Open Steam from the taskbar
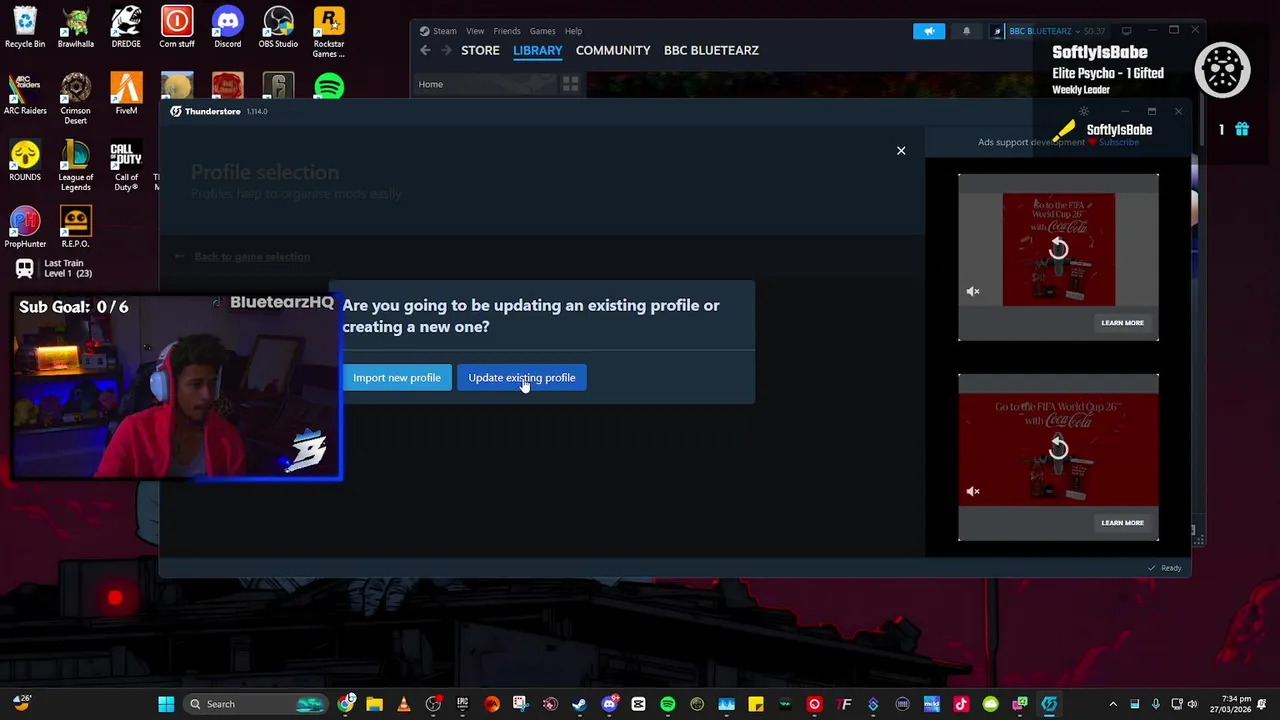Screen dimensions: 1280x720 pos(580,704)
